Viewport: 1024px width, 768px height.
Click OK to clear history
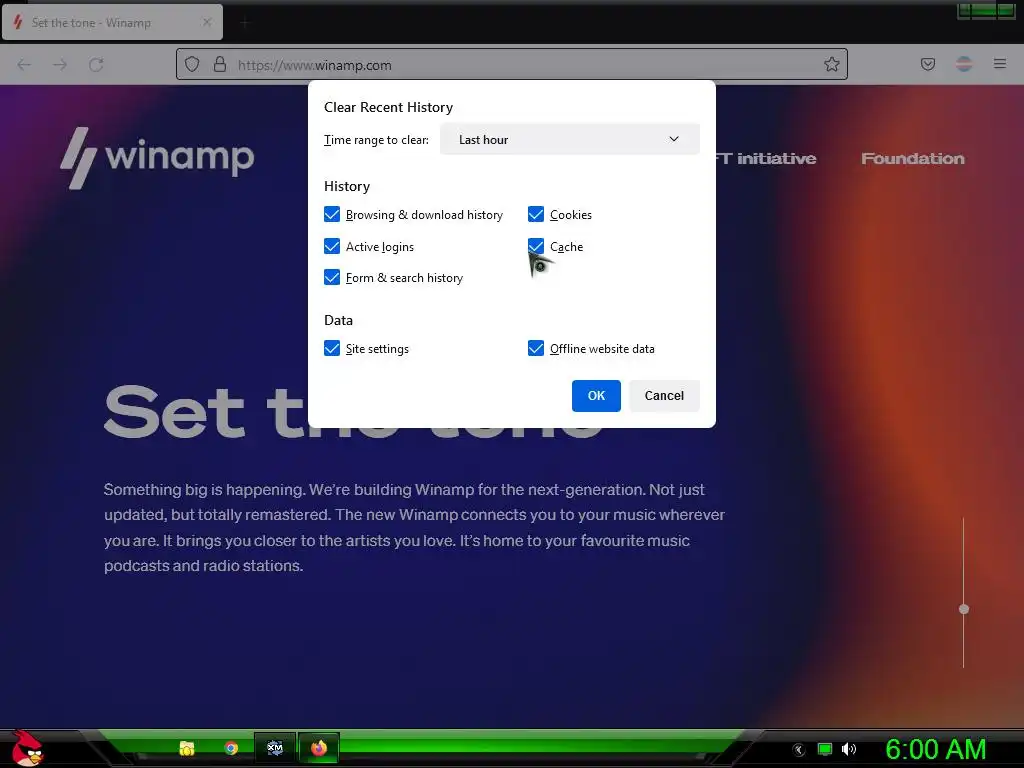pos(596,396)
